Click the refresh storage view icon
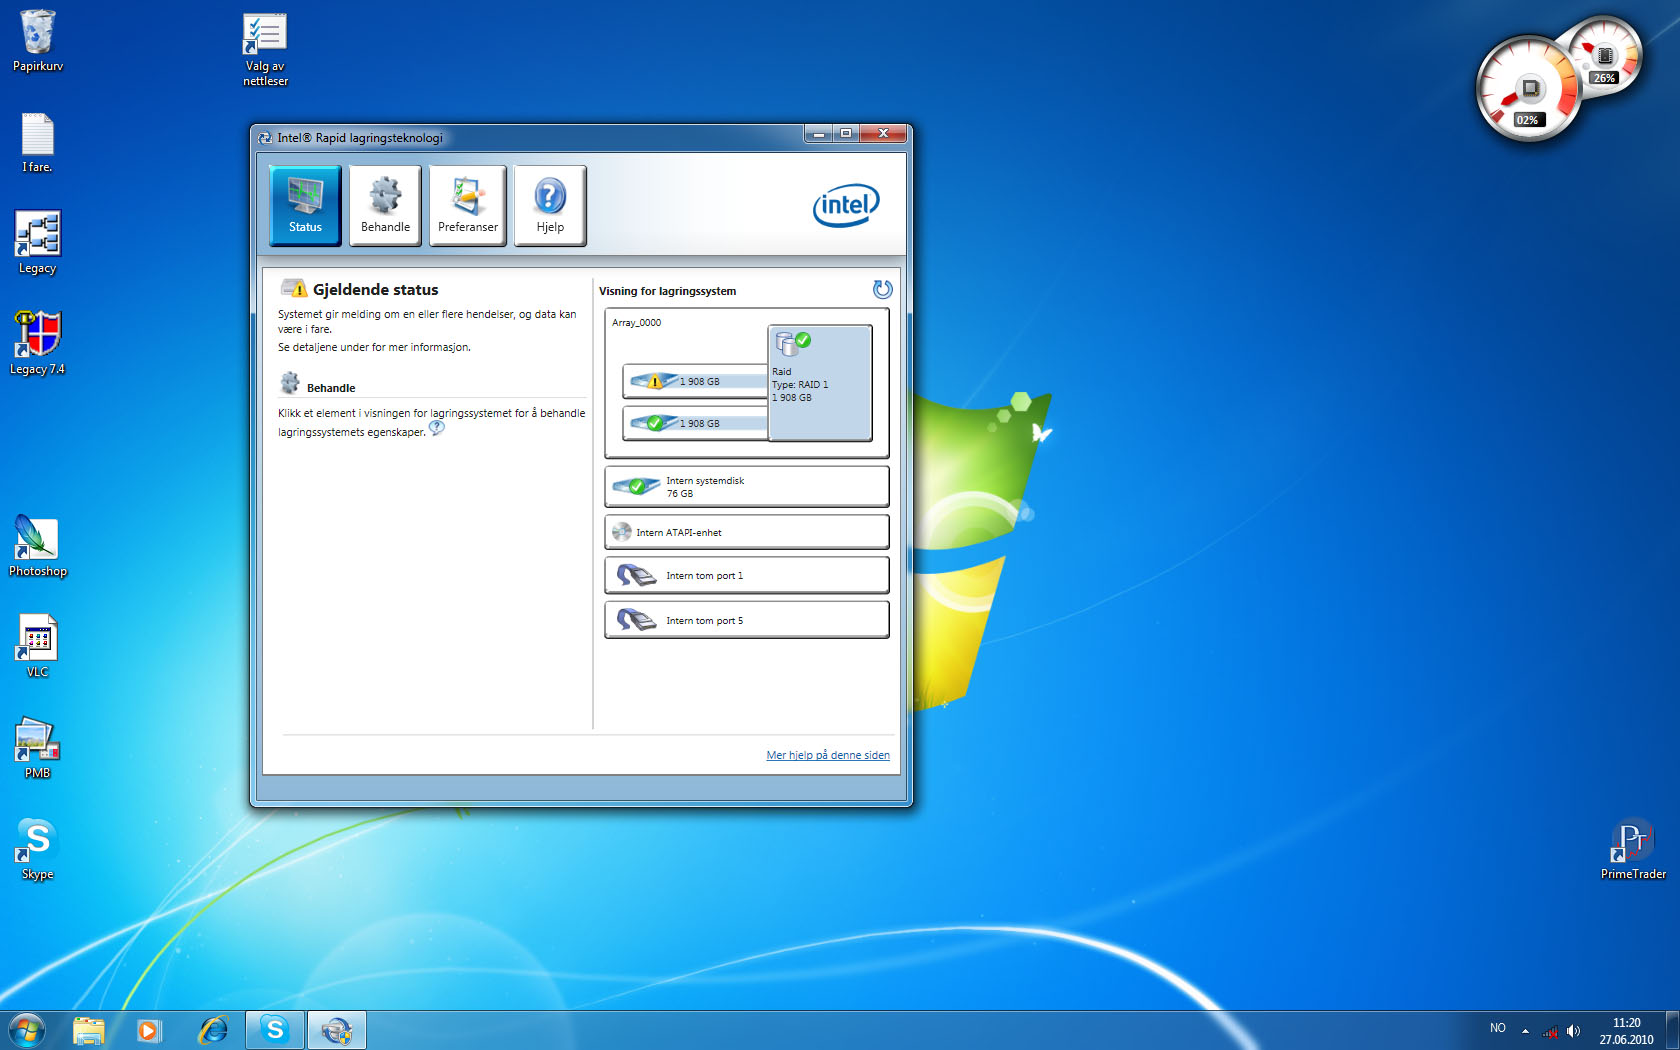The image size is (1680, 1050). click(x=882, y=289)
